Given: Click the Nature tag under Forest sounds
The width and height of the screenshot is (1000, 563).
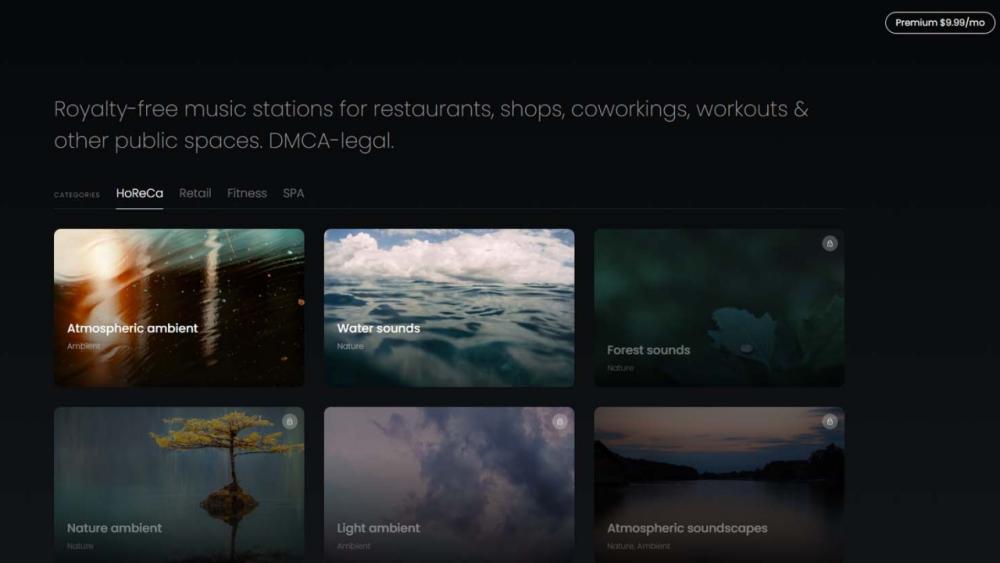Looking at the screenshot, I should coord(620,368).
